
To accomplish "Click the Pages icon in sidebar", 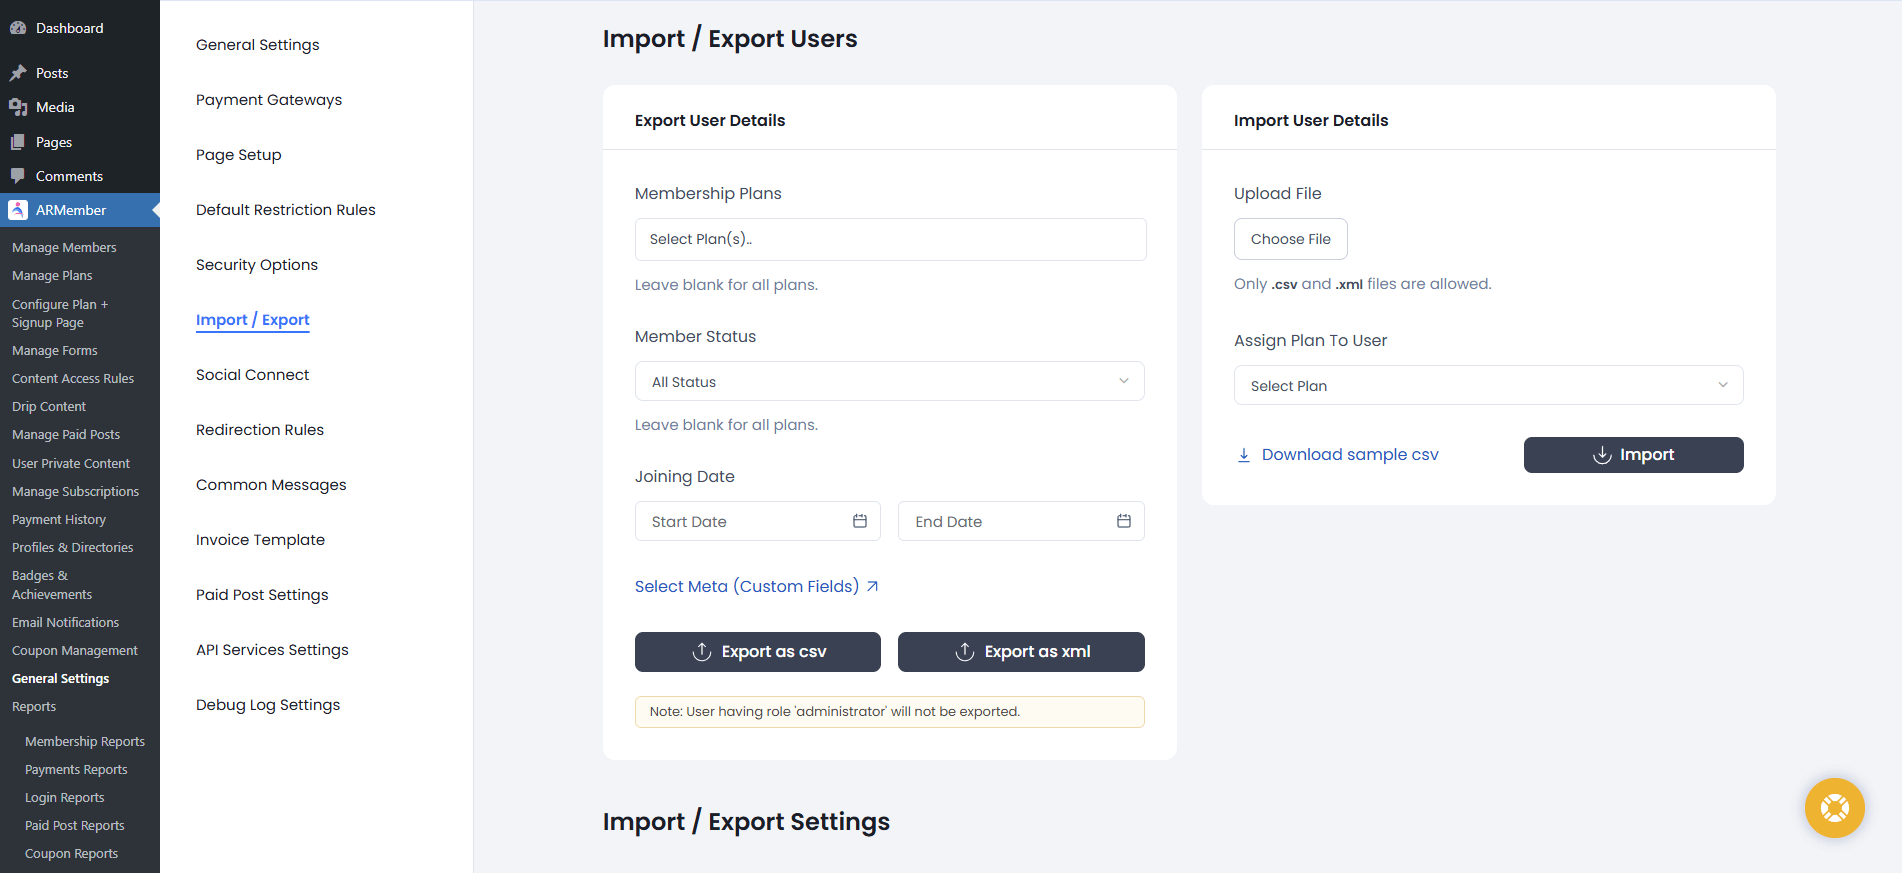I will tap(18, 142).
